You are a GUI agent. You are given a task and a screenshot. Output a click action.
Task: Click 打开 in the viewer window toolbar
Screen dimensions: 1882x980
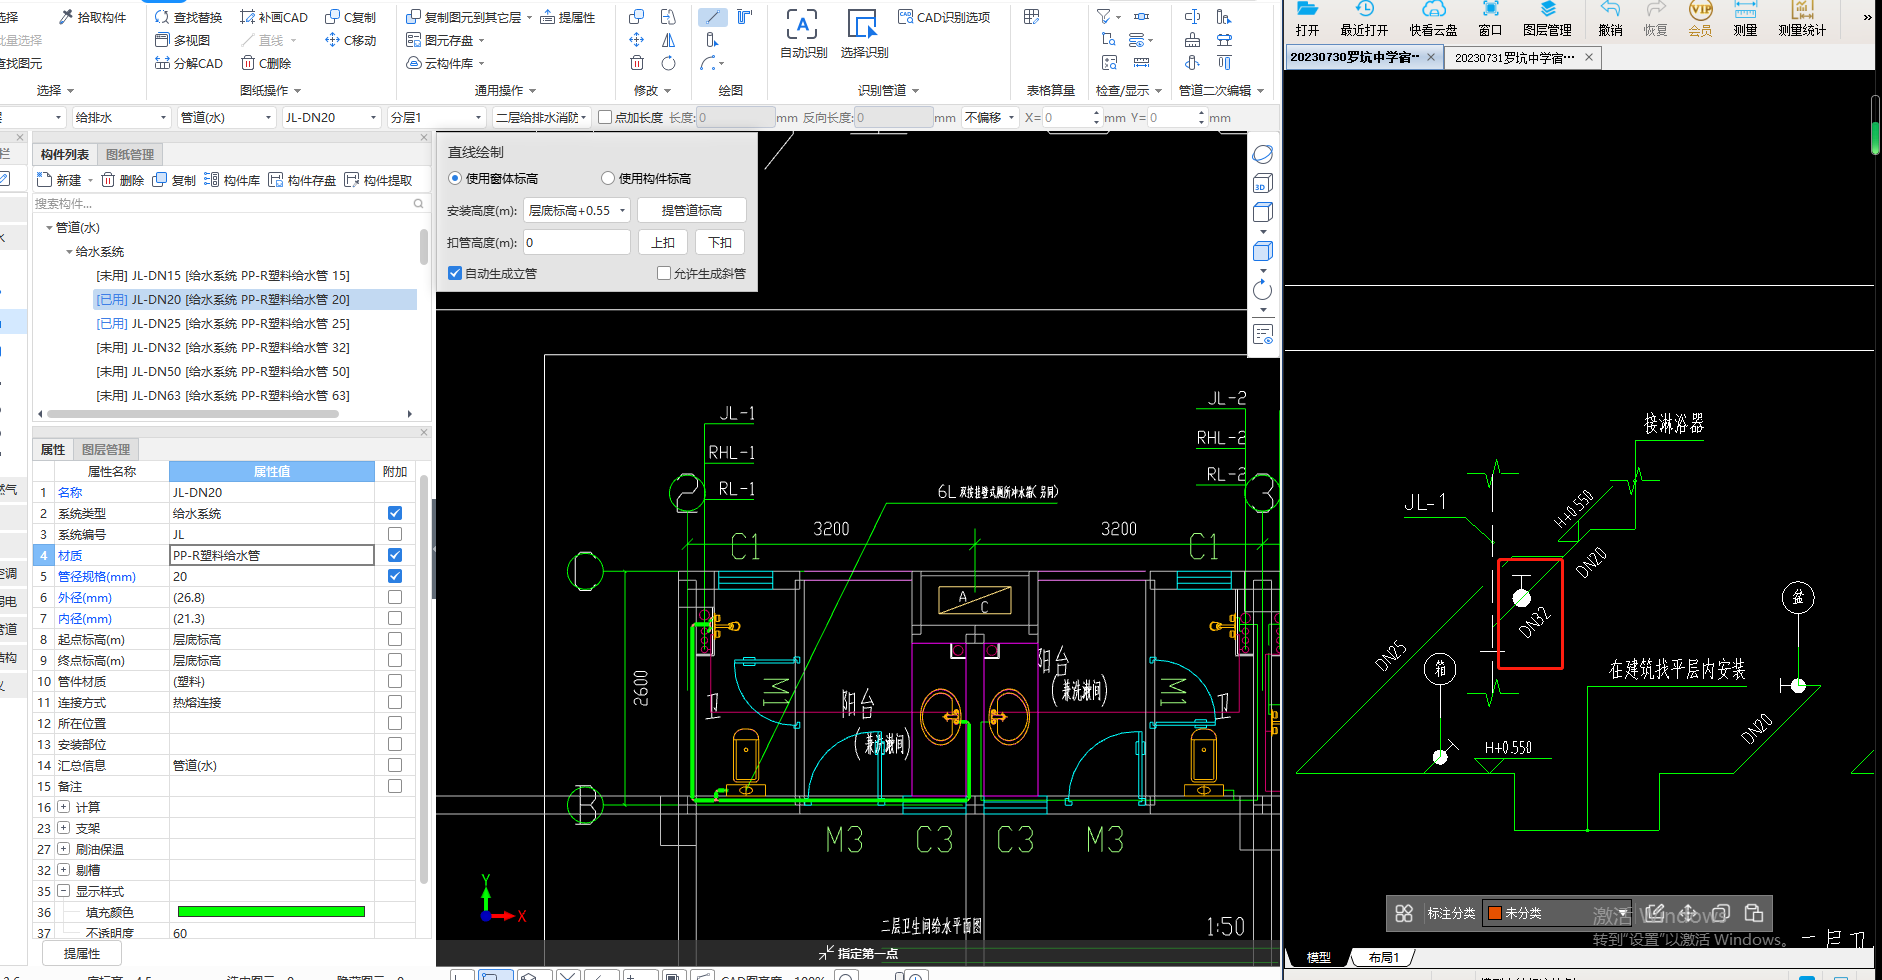pyautogui.click(x=1307, y=19)
